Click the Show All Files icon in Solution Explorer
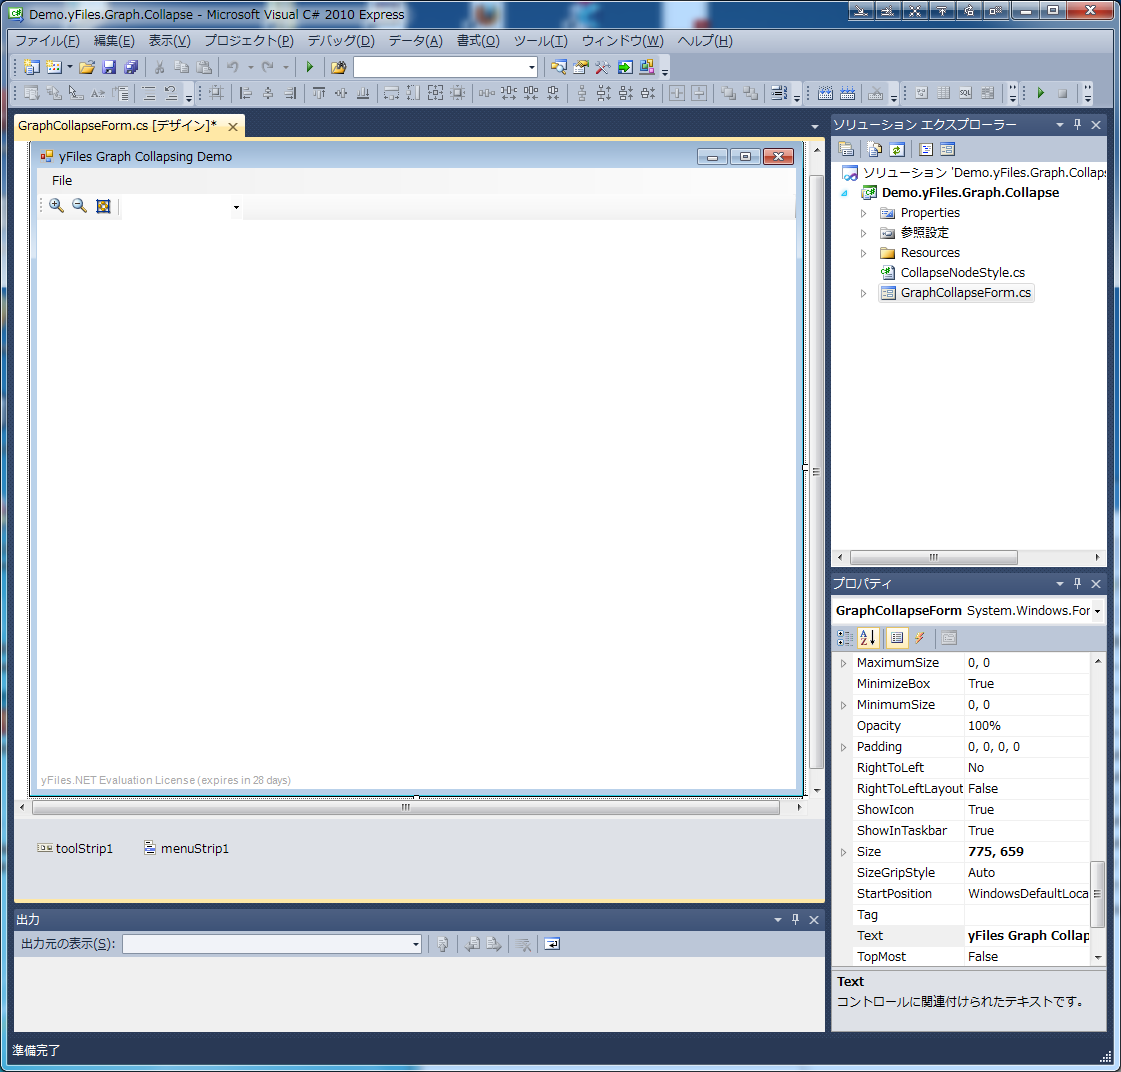 [x=874, y=149]
